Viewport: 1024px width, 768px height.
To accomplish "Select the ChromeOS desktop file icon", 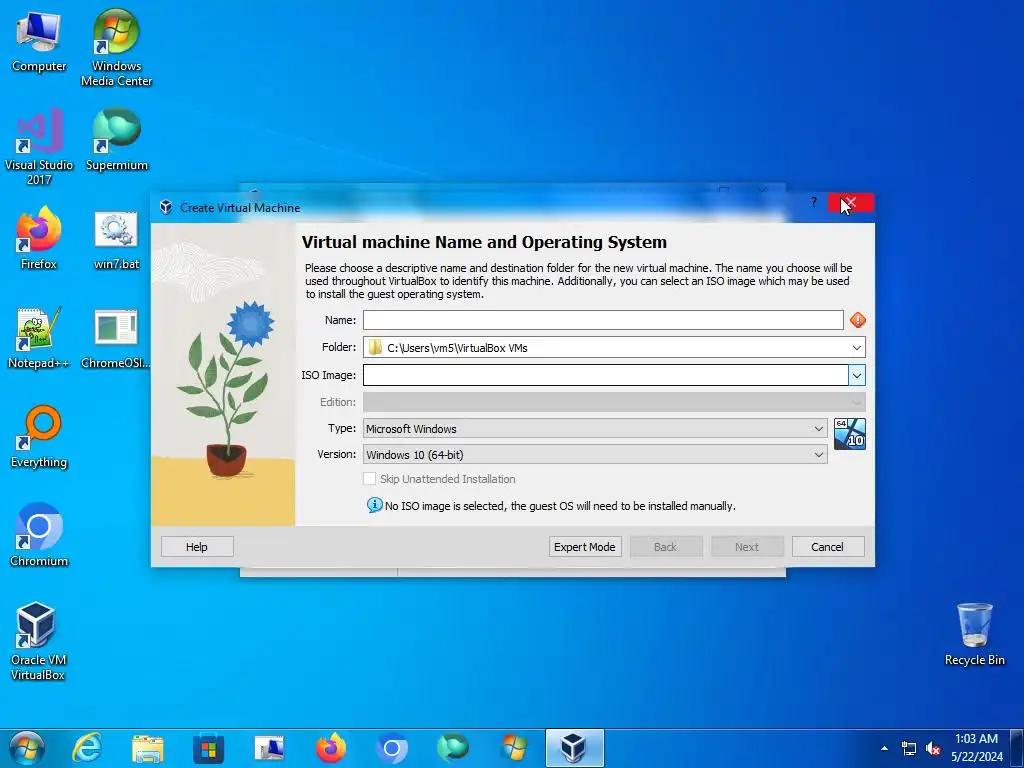I will tap(116, 338).
